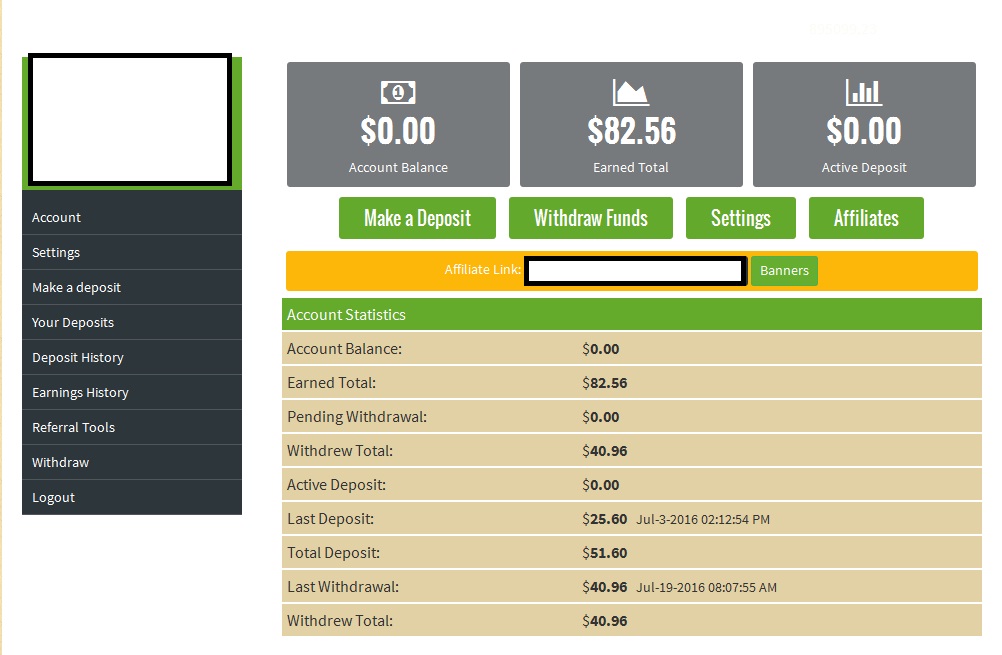Open Account in the sidebar menu
This screenshot has height=655, width=1002.
(57, 218)
